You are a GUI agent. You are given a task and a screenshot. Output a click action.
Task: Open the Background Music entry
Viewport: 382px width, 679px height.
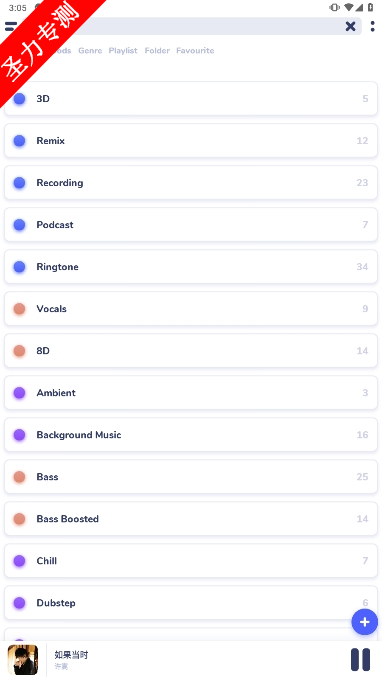[191, 434]
